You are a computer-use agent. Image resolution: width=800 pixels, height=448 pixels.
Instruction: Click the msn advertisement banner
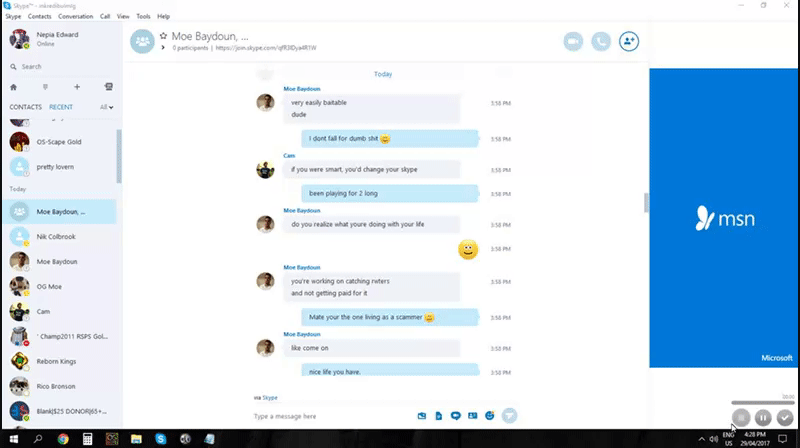click(x=723, y=218)
